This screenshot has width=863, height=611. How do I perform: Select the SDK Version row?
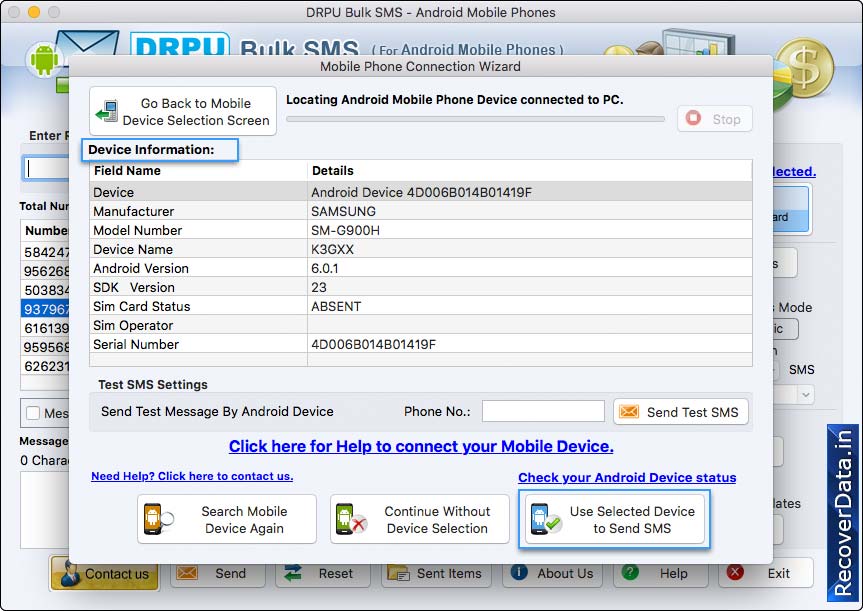tap(420, 287)
